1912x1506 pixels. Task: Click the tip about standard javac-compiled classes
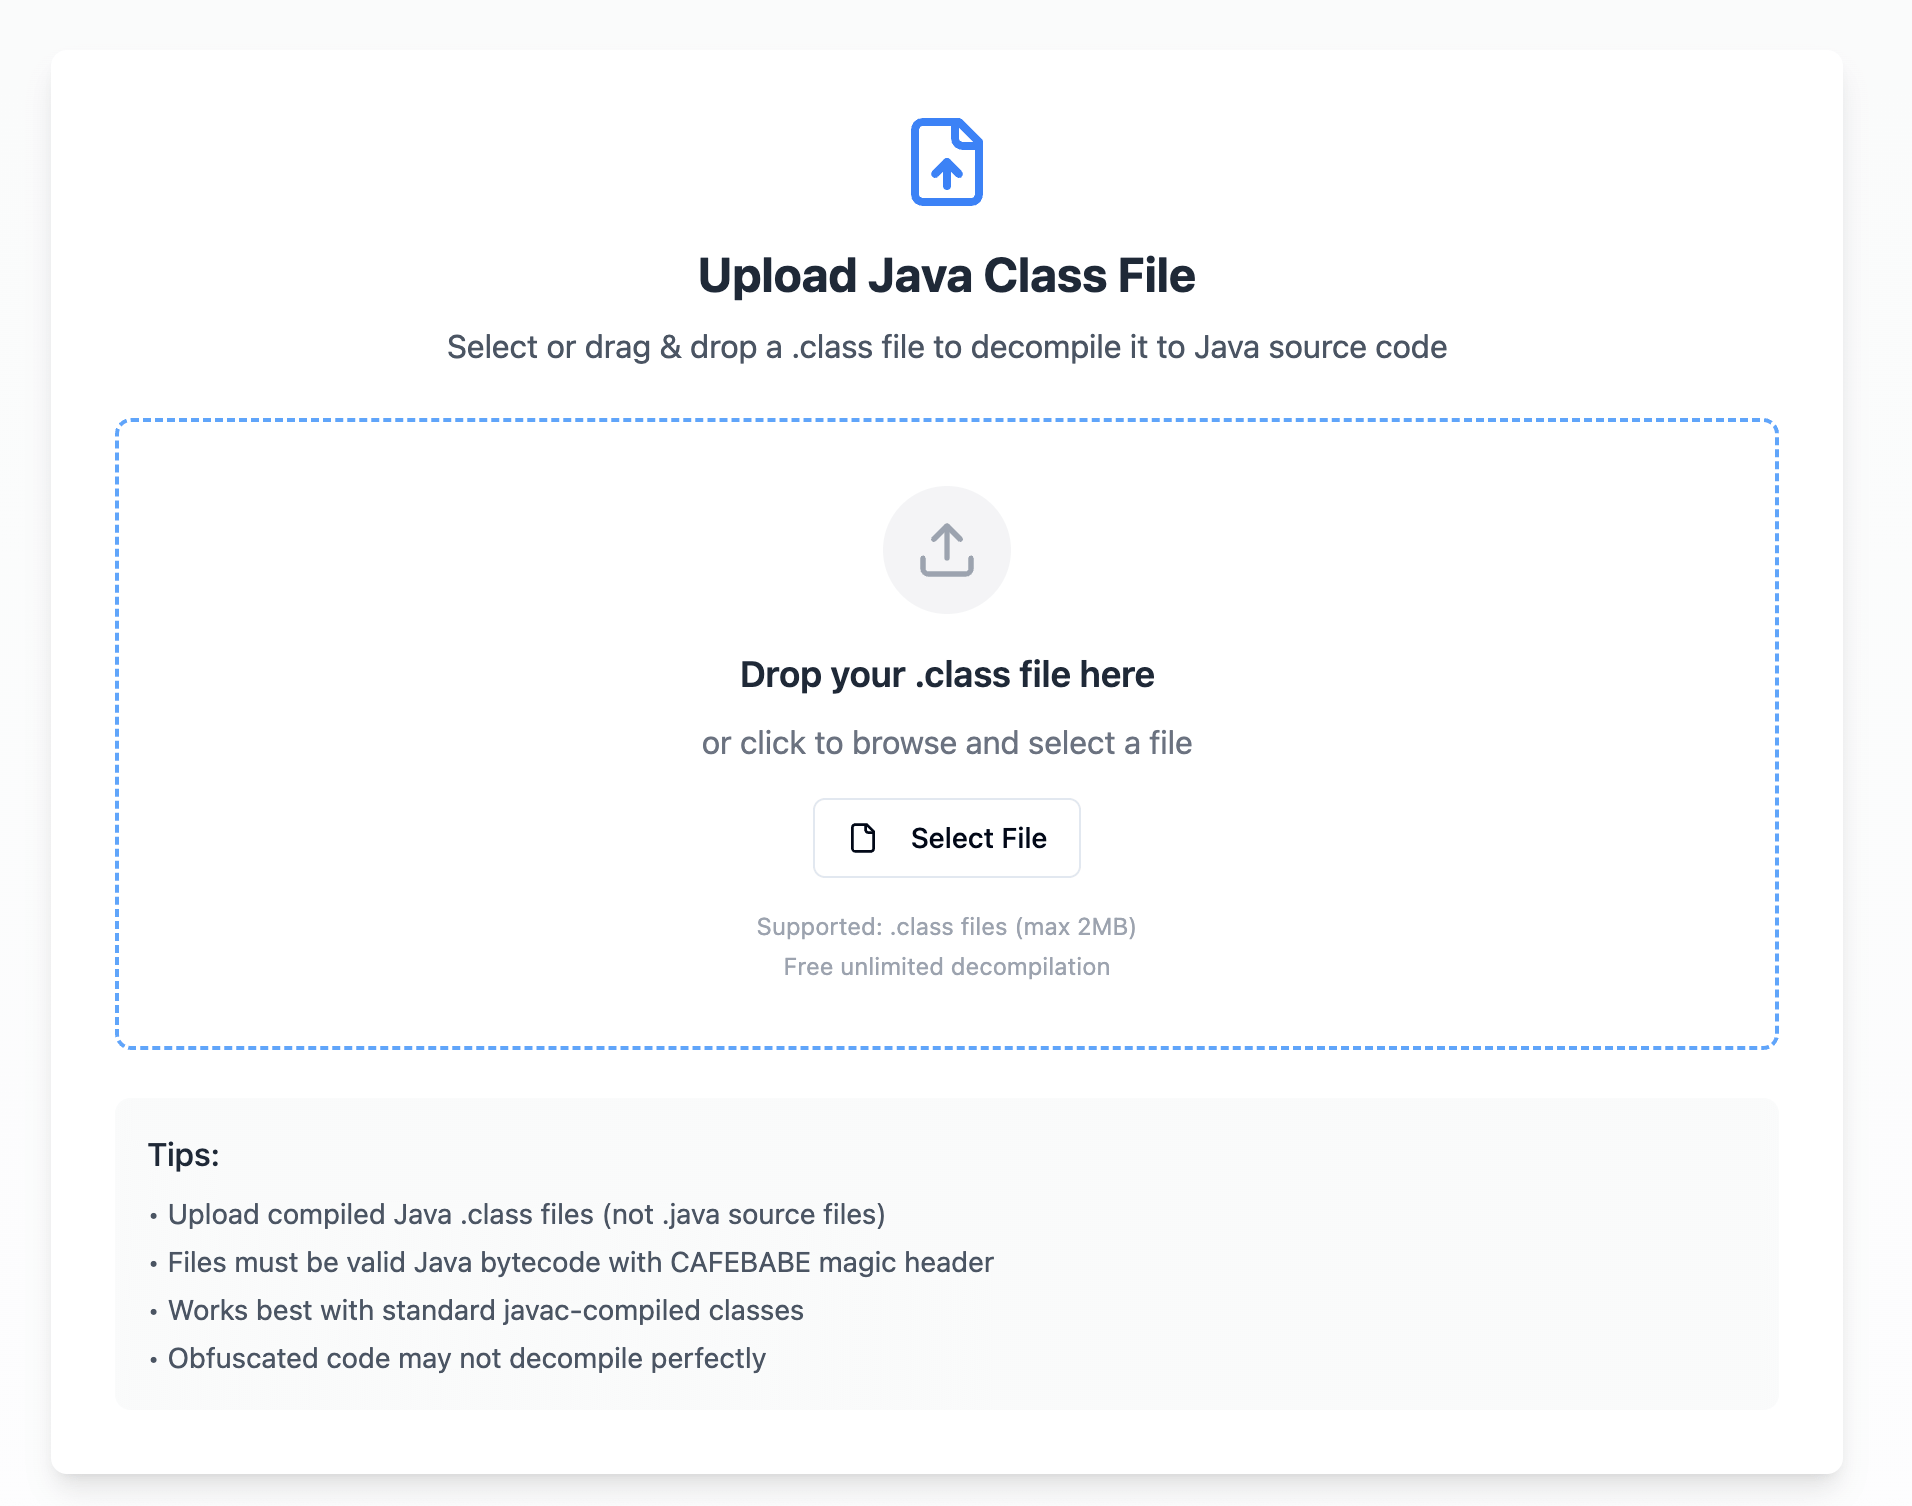pos(485,1310)
